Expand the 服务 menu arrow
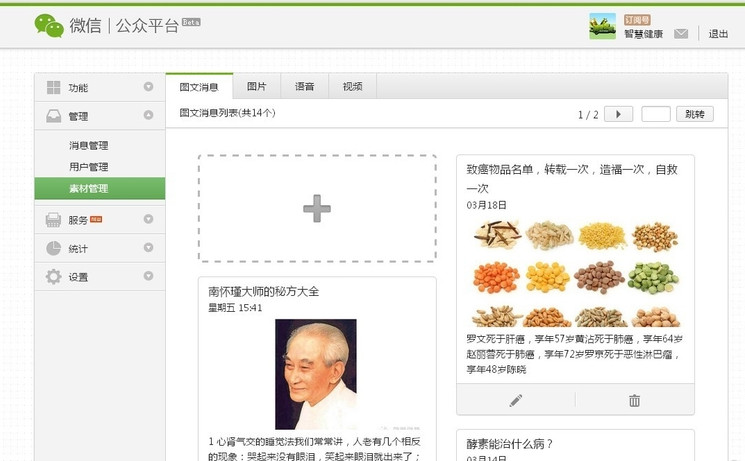The image size is (745, 461). coord(148,219)
